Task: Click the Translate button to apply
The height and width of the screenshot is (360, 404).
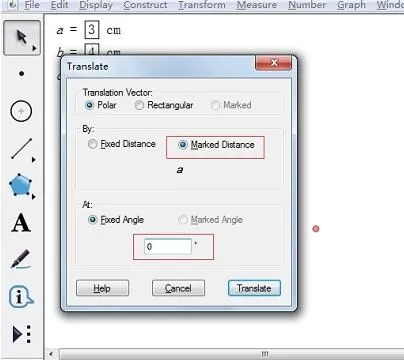Action: 254,288
